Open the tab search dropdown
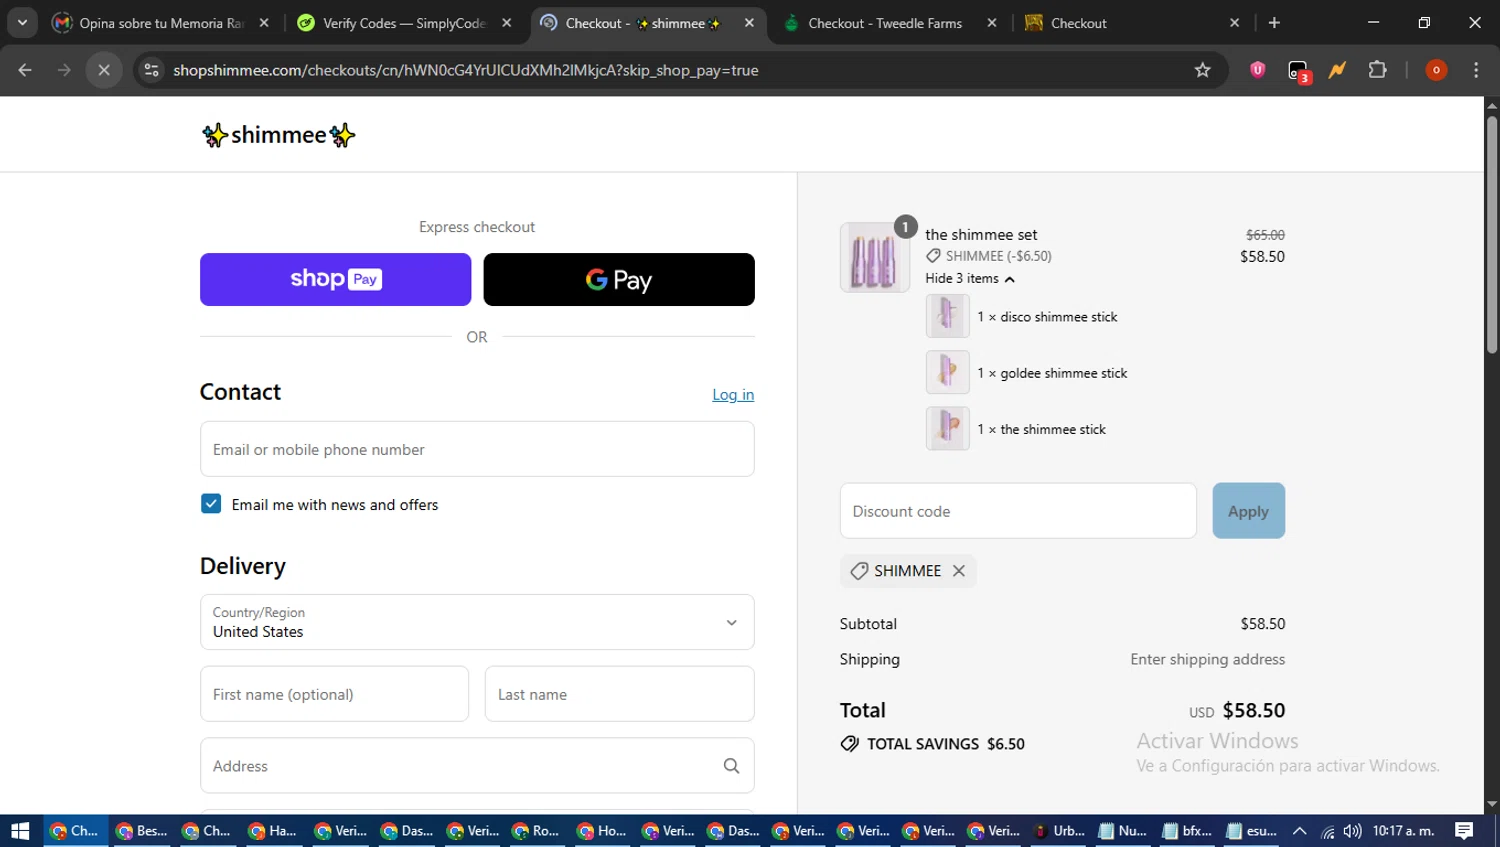 pos(22,23)
